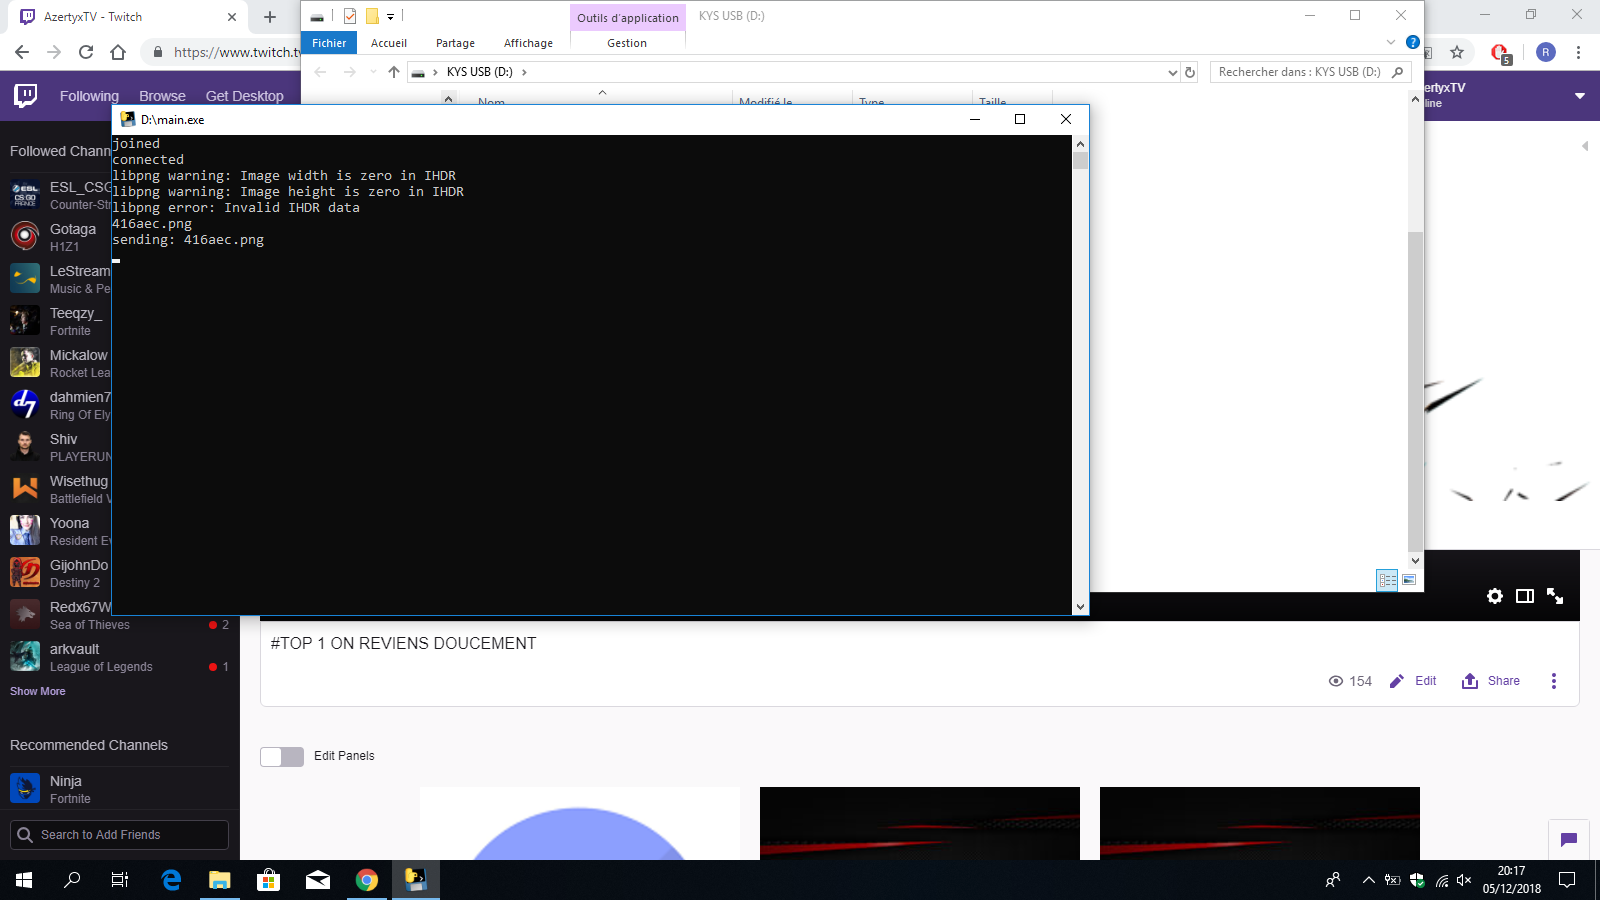
Task: Open the Teeqzy_ followed channel
Action: (58, 321)
